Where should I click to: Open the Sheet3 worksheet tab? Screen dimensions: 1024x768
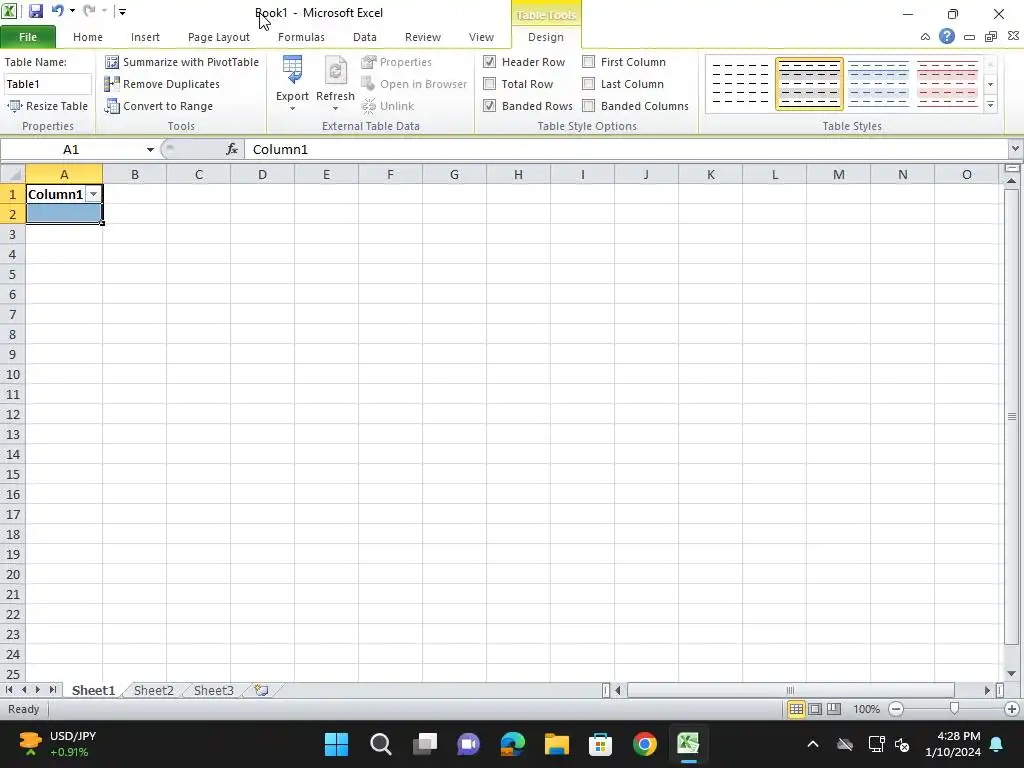point(214,690)
